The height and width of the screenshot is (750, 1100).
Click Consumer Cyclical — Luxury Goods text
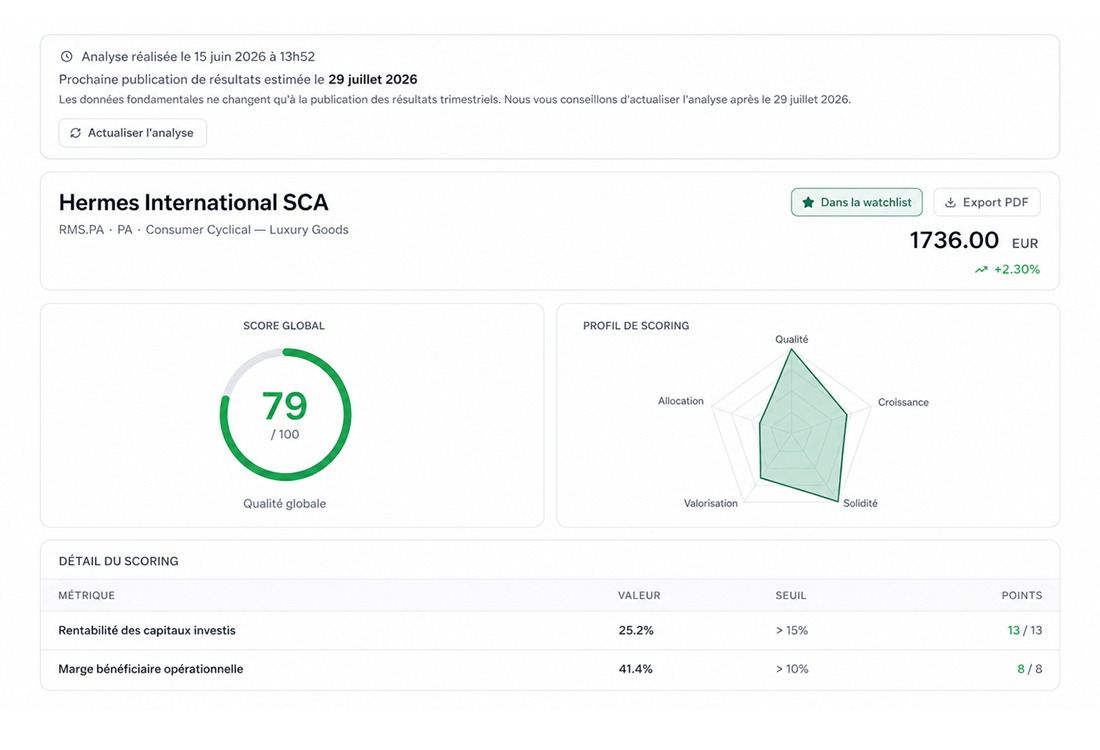(247, 229)
